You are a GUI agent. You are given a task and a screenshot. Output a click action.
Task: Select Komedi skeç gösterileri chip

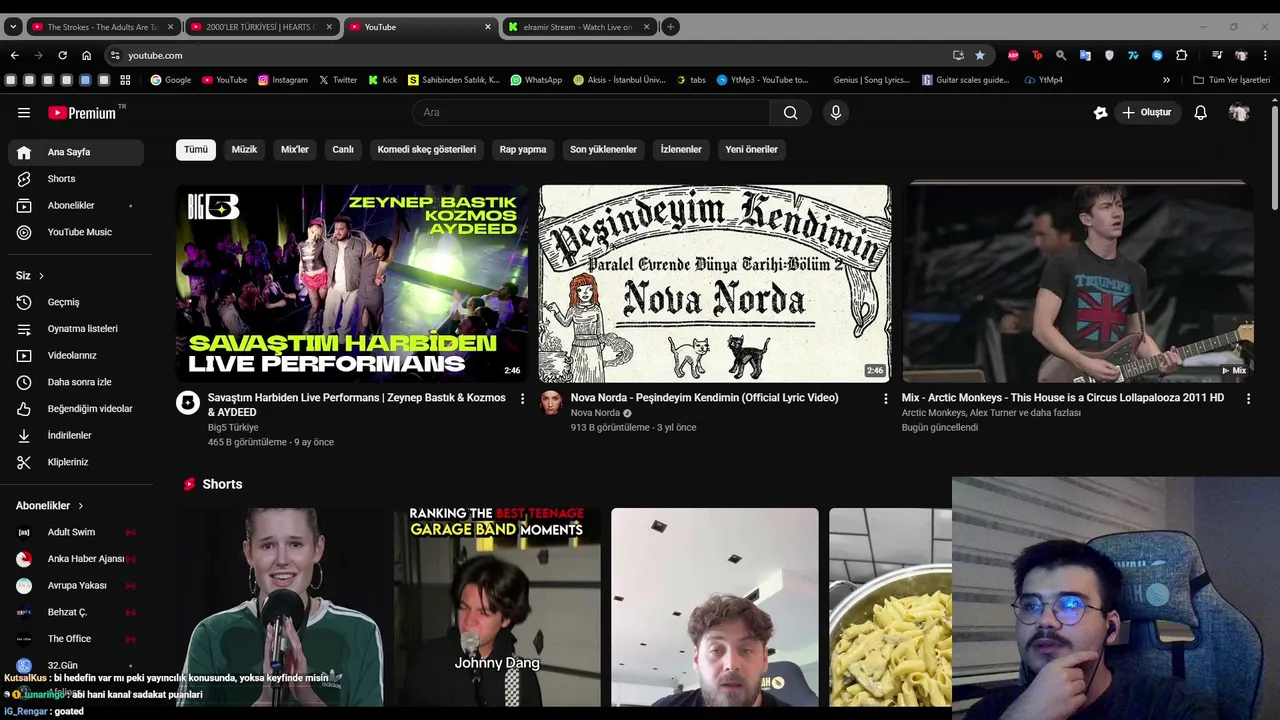(x=427, y=149)
